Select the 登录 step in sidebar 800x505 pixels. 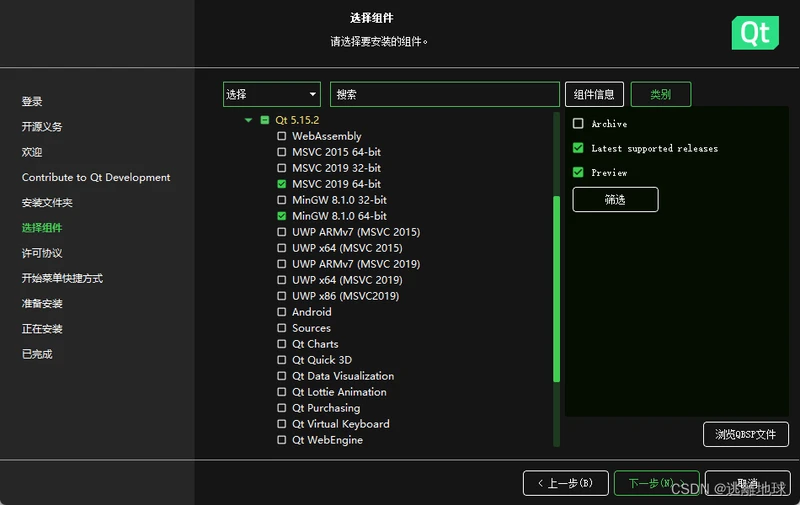coord(32,102)
